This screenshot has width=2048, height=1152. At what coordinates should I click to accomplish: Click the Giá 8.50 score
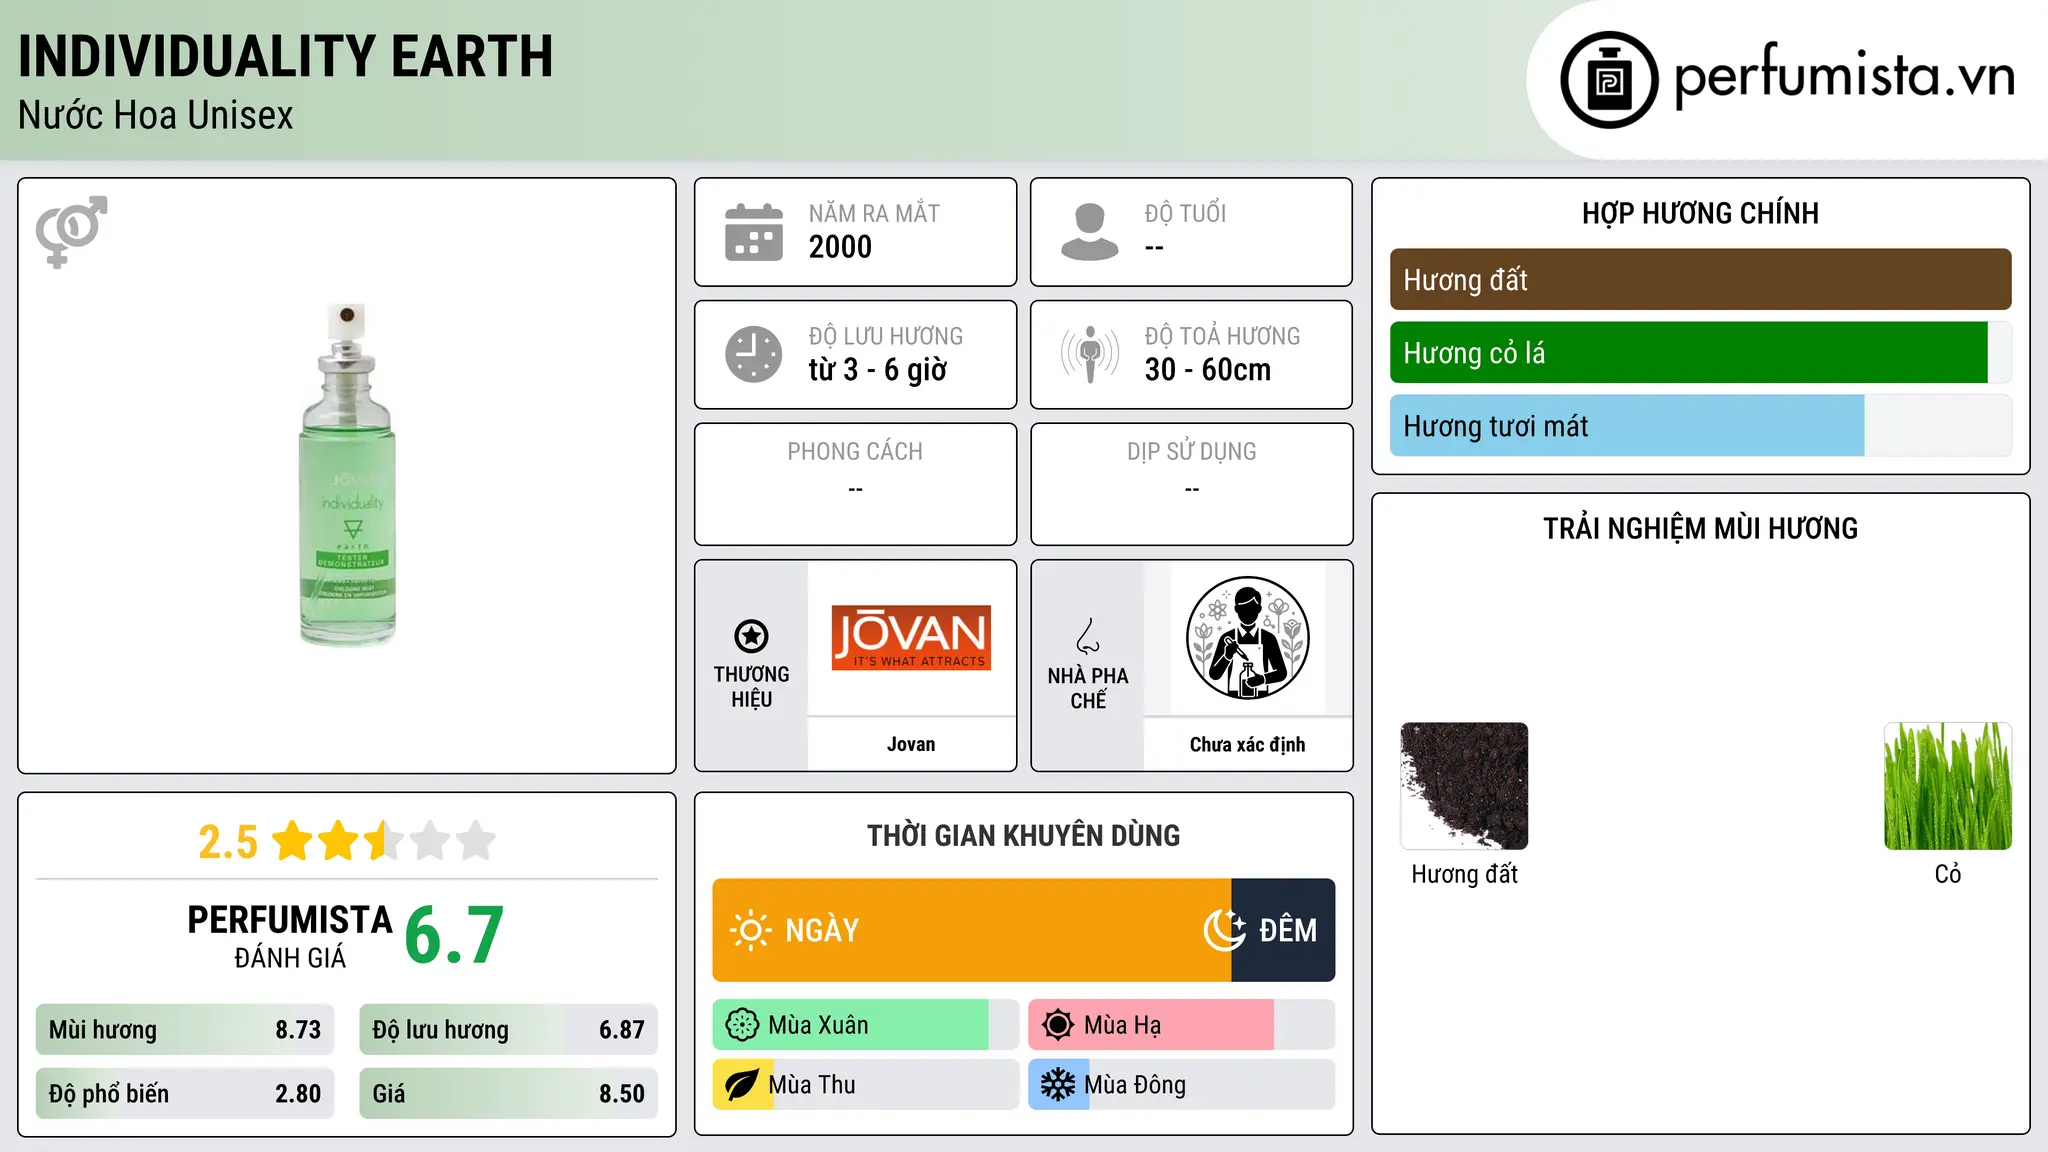tap(509, 1094)
